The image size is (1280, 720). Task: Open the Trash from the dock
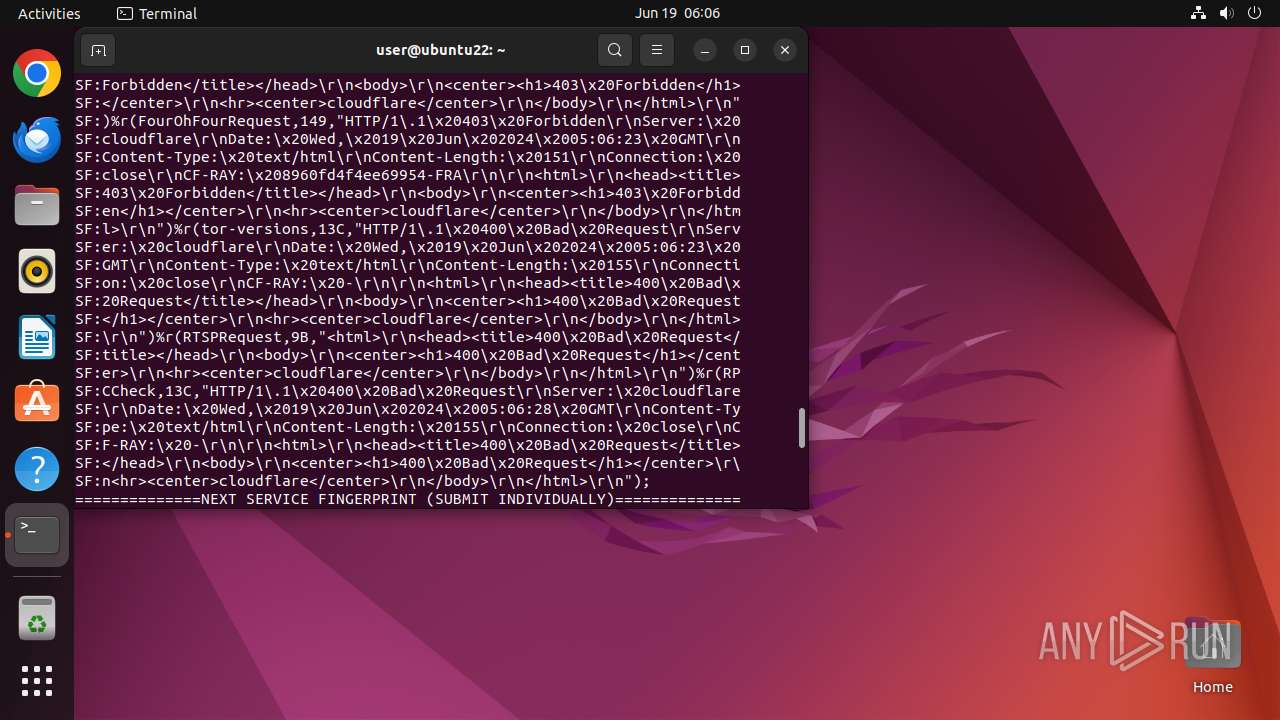[x=37, y=619]
